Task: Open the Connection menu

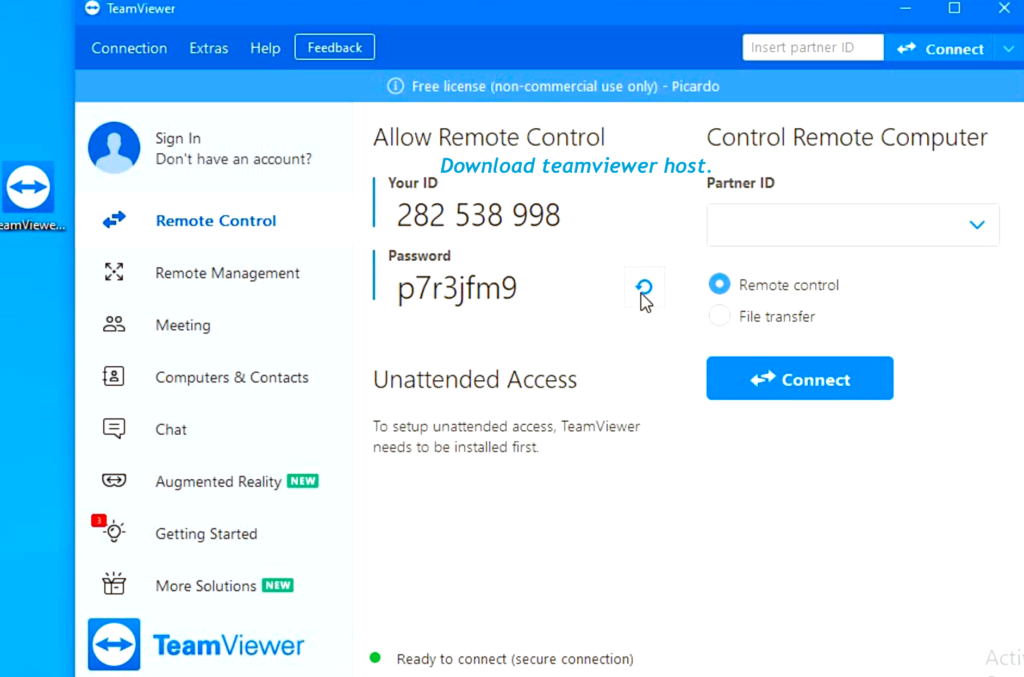Action: click(x=129, y=48)
